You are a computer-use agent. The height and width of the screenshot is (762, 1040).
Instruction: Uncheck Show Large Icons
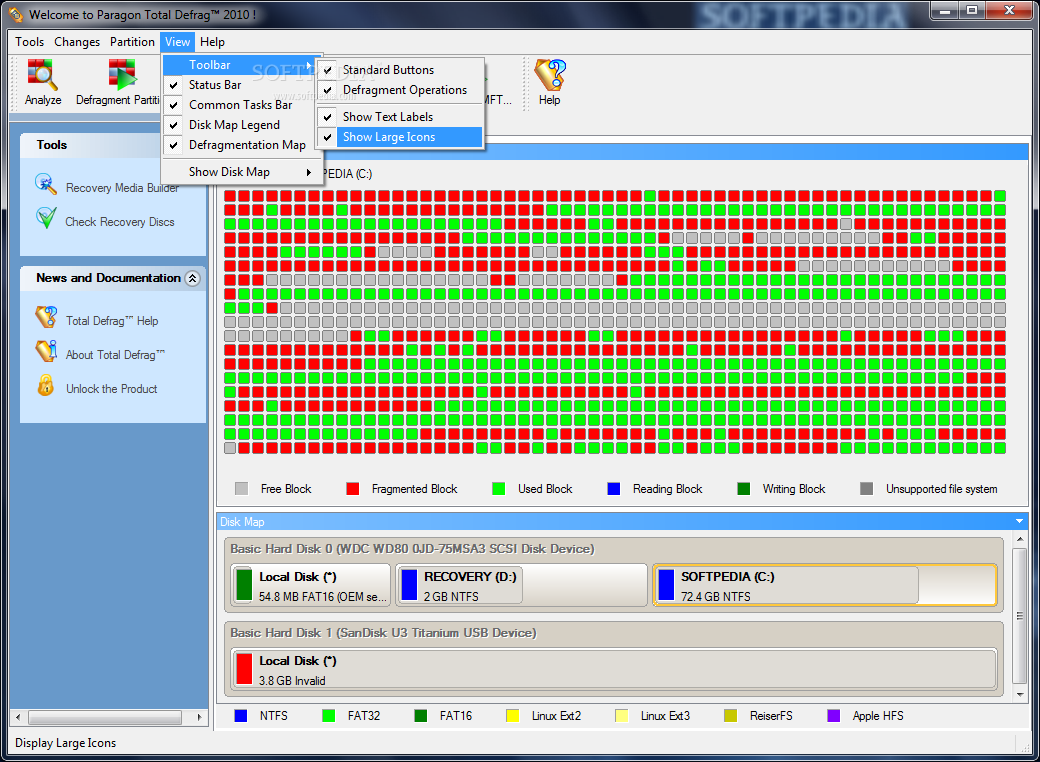pyautogui.click(x=400, y=137)
